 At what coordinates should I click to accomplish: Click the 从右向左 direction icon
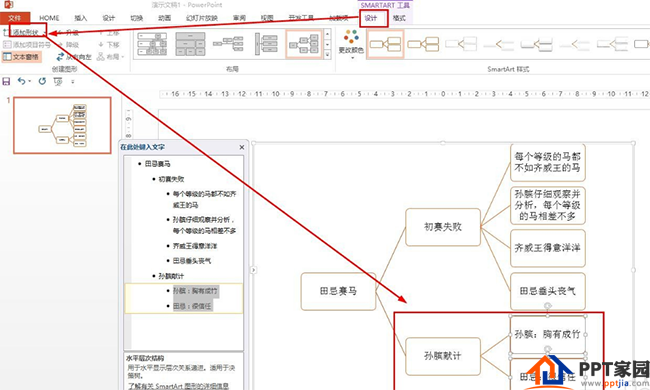(61, 57)
